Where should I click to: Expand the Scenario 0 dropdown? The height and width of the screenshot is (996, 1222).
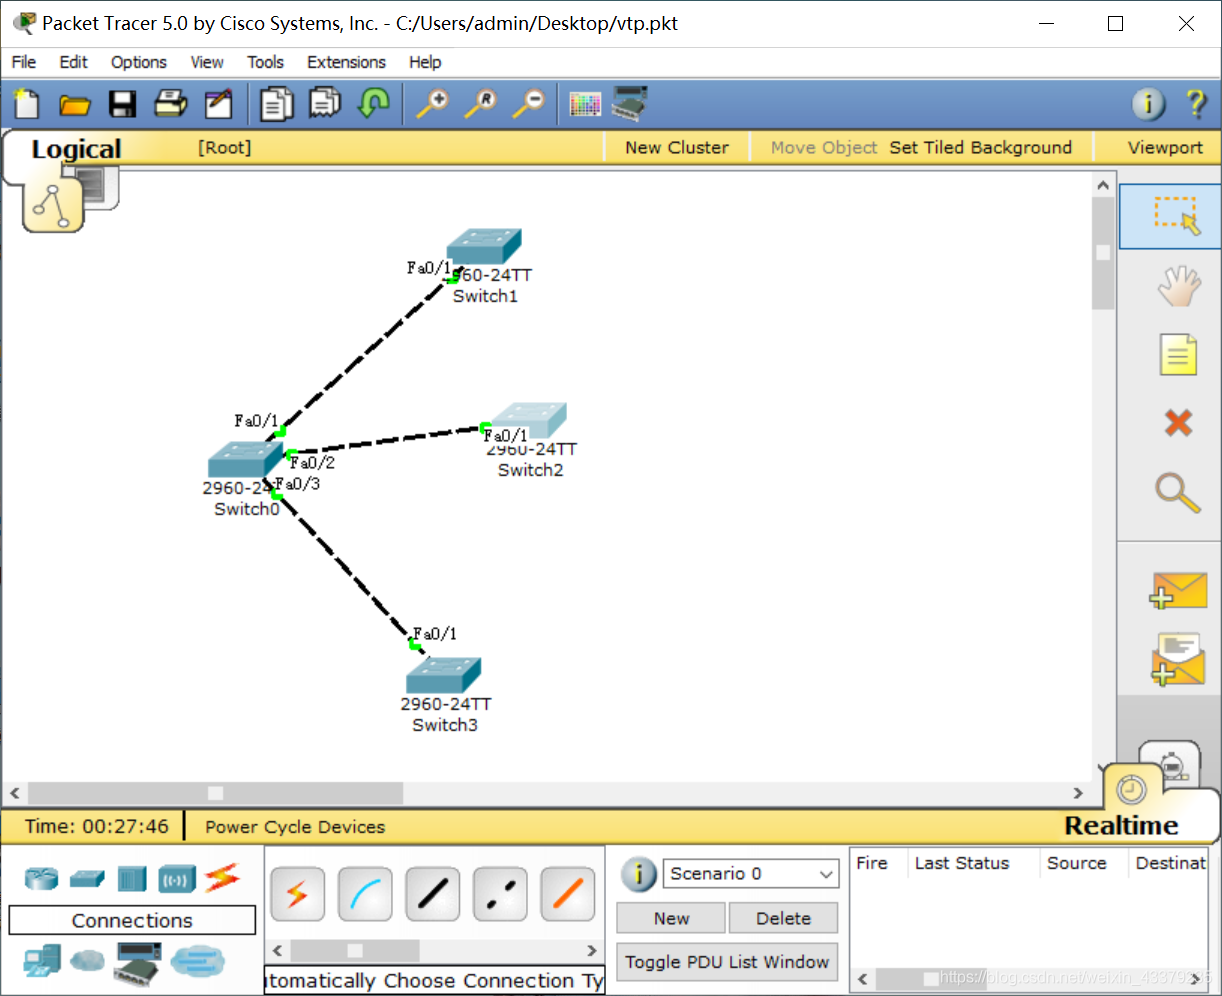[826, 874]
